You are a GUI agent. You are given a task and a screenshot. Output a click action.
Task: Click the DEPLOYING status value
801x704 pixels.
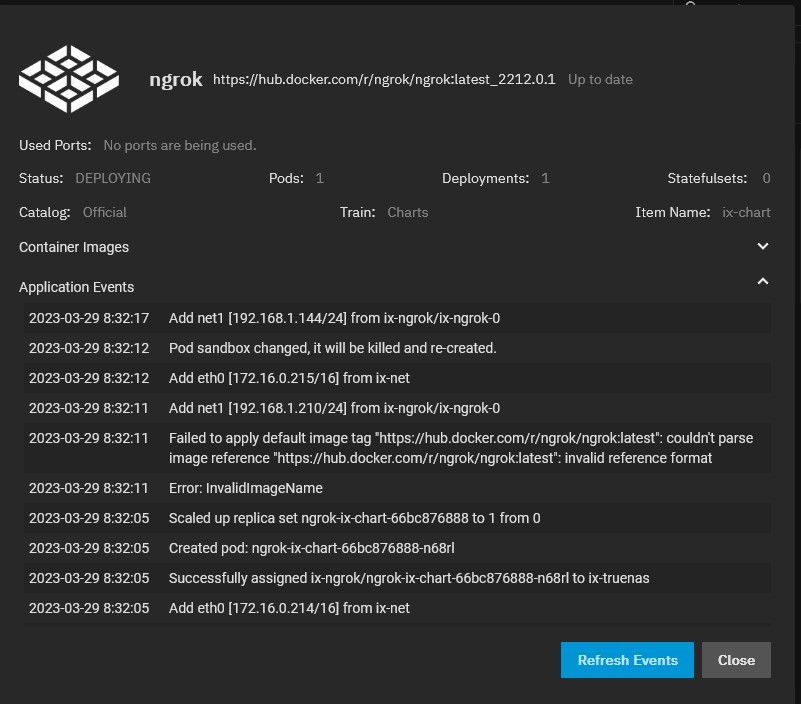[x=113, y=178]
